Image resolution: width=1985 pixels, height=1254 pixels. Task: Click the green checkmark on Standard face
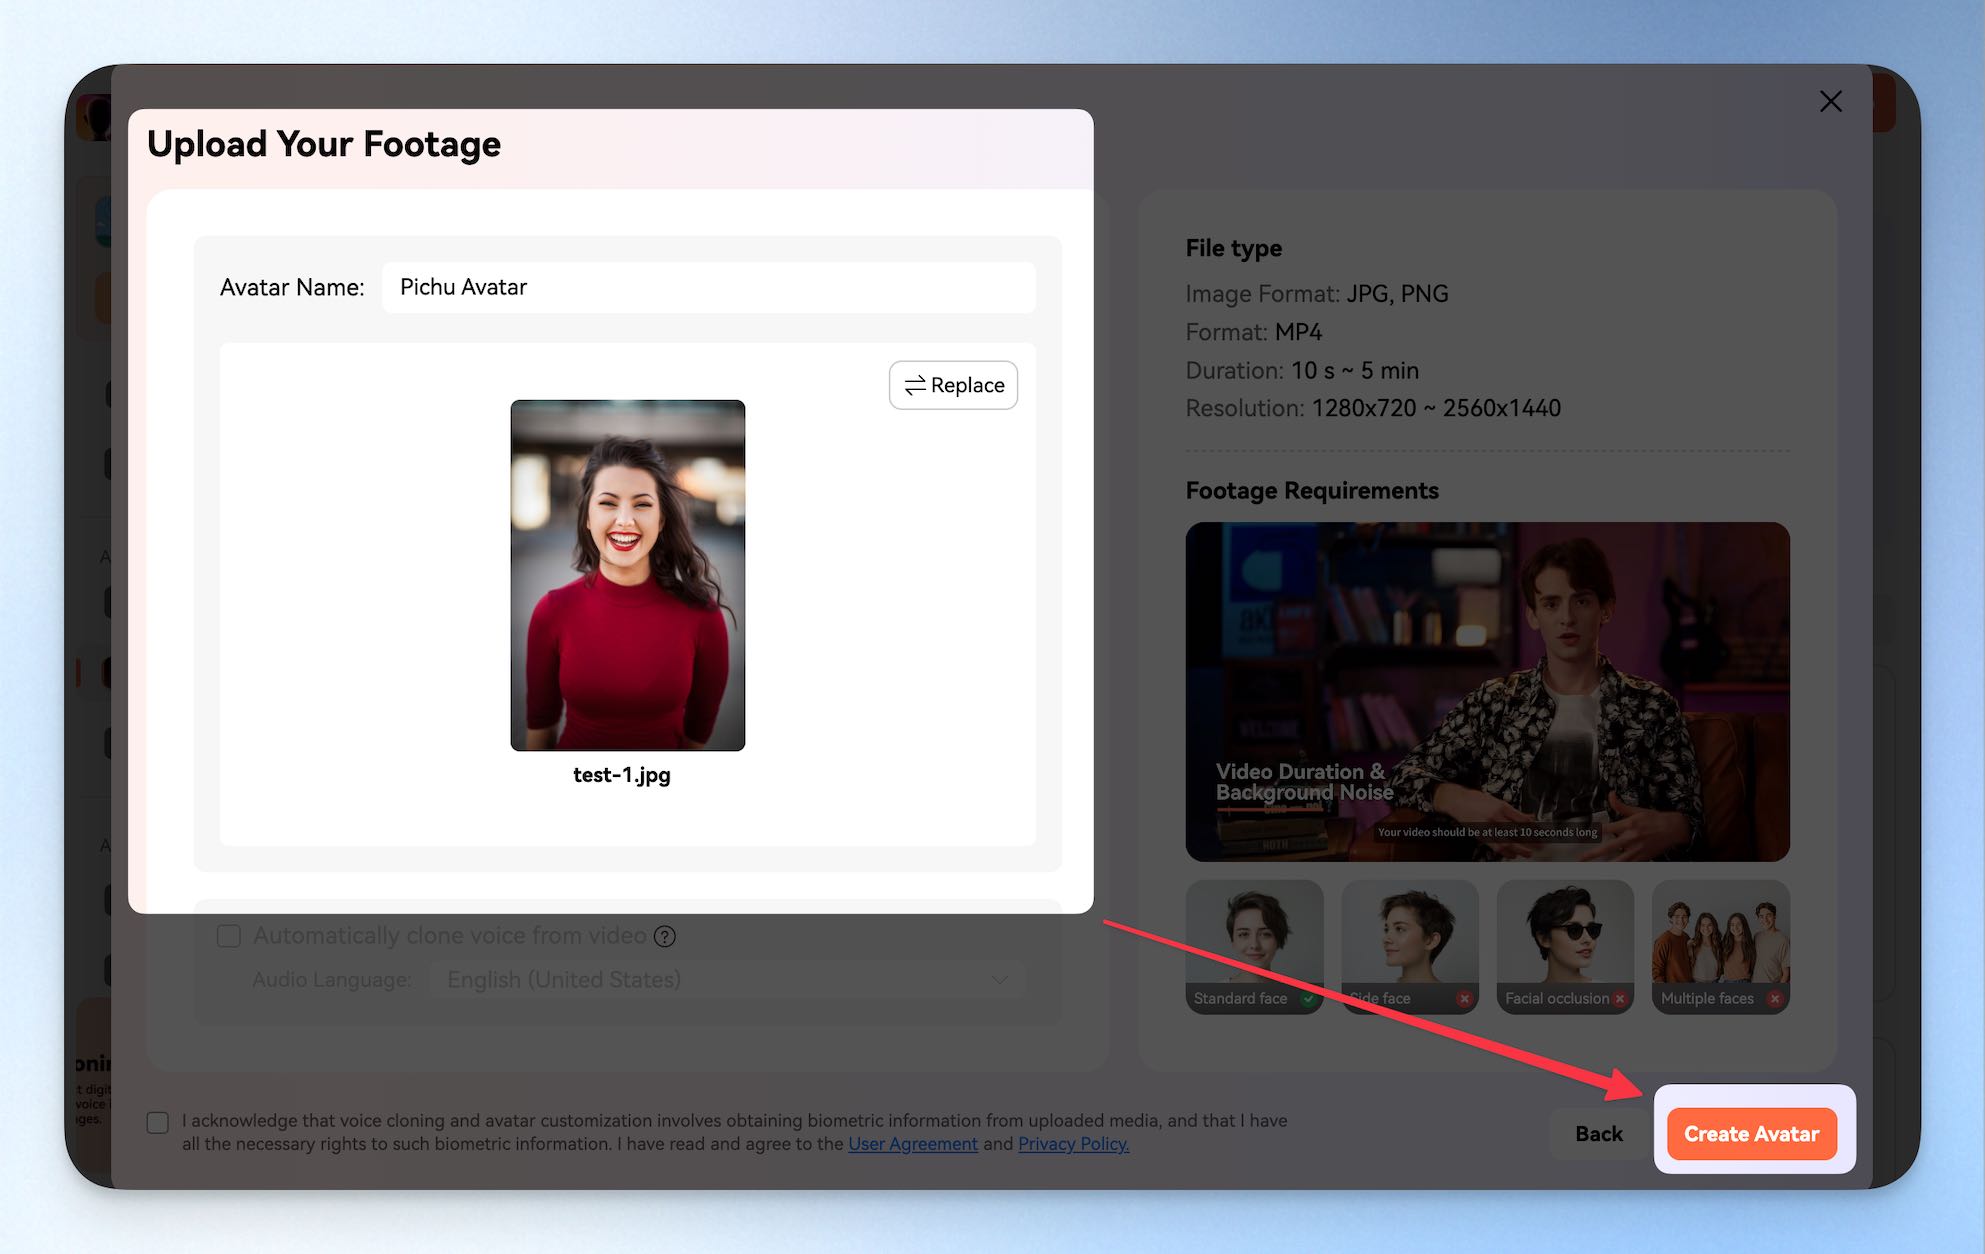tap(1308, 999)
